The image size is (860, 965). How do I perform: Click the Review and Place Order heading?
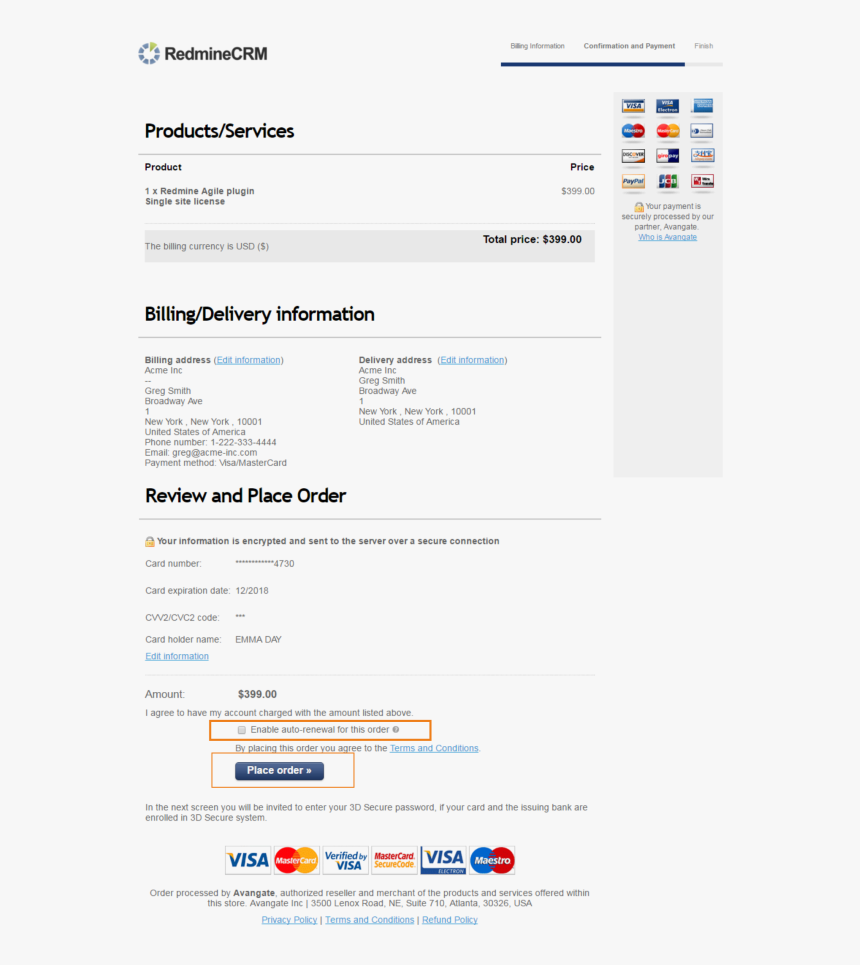coord(245,495)
